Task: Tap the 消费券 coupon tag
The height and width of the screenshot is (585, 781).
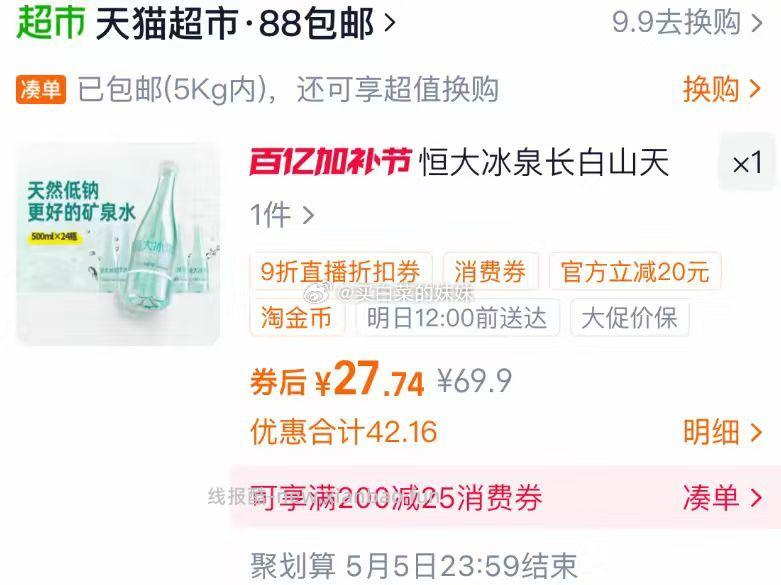Action: click(490, 272)
